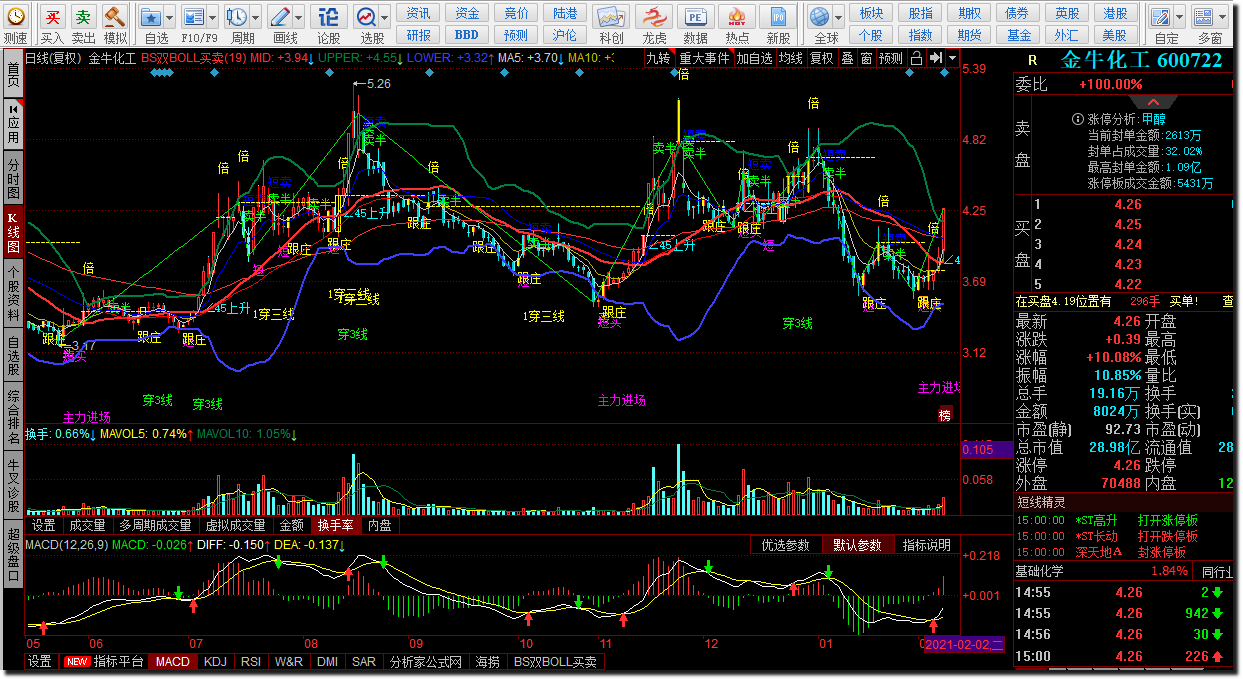Click the 周期 period clock icon
Viewport: 1243px width, 679px height.
[236, 16]
